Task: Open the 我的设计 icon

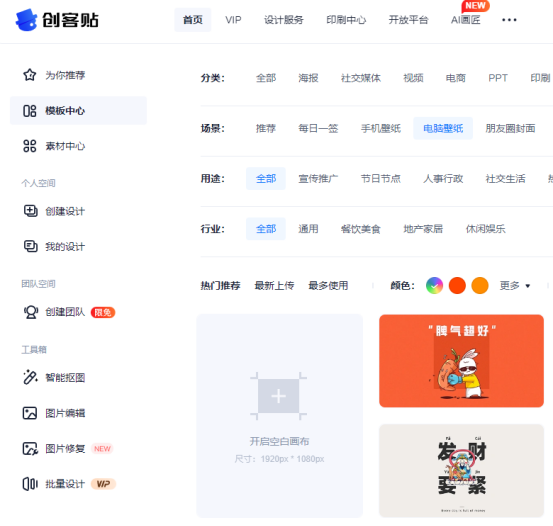Action: tap(30, 246)
